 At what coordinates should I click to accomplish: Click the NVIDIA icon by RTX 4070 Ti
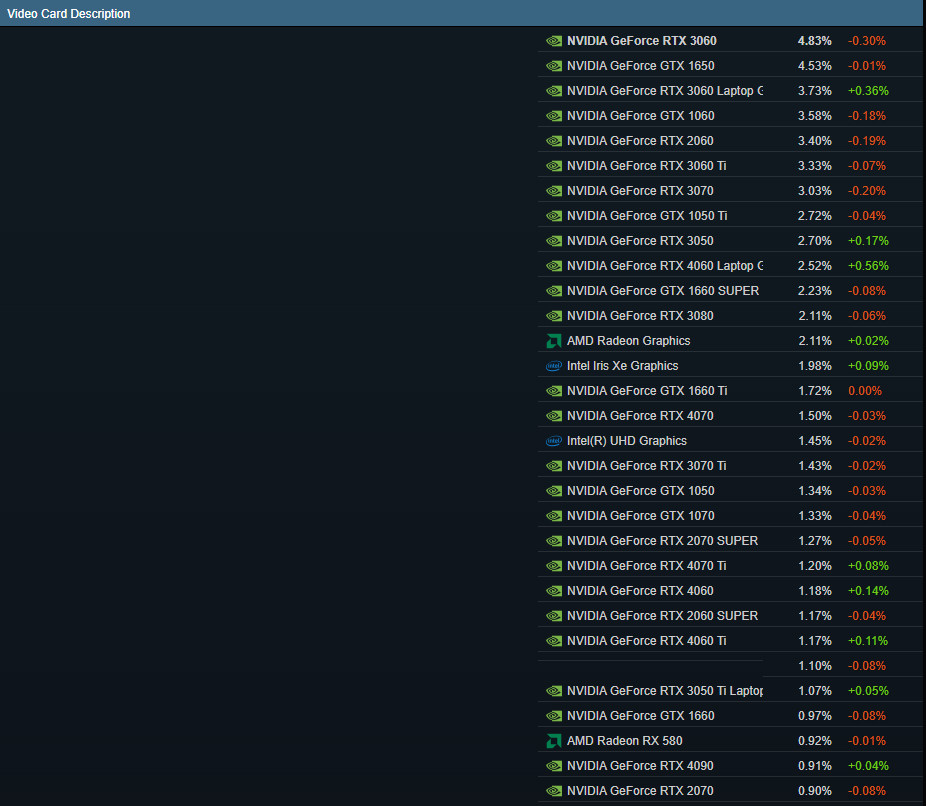pyautogui.click(x=554, y=566)
